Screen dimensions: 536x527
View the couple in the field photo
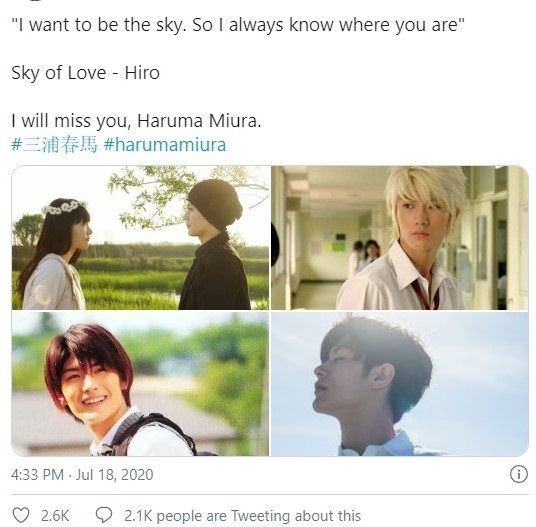point(140,238)
